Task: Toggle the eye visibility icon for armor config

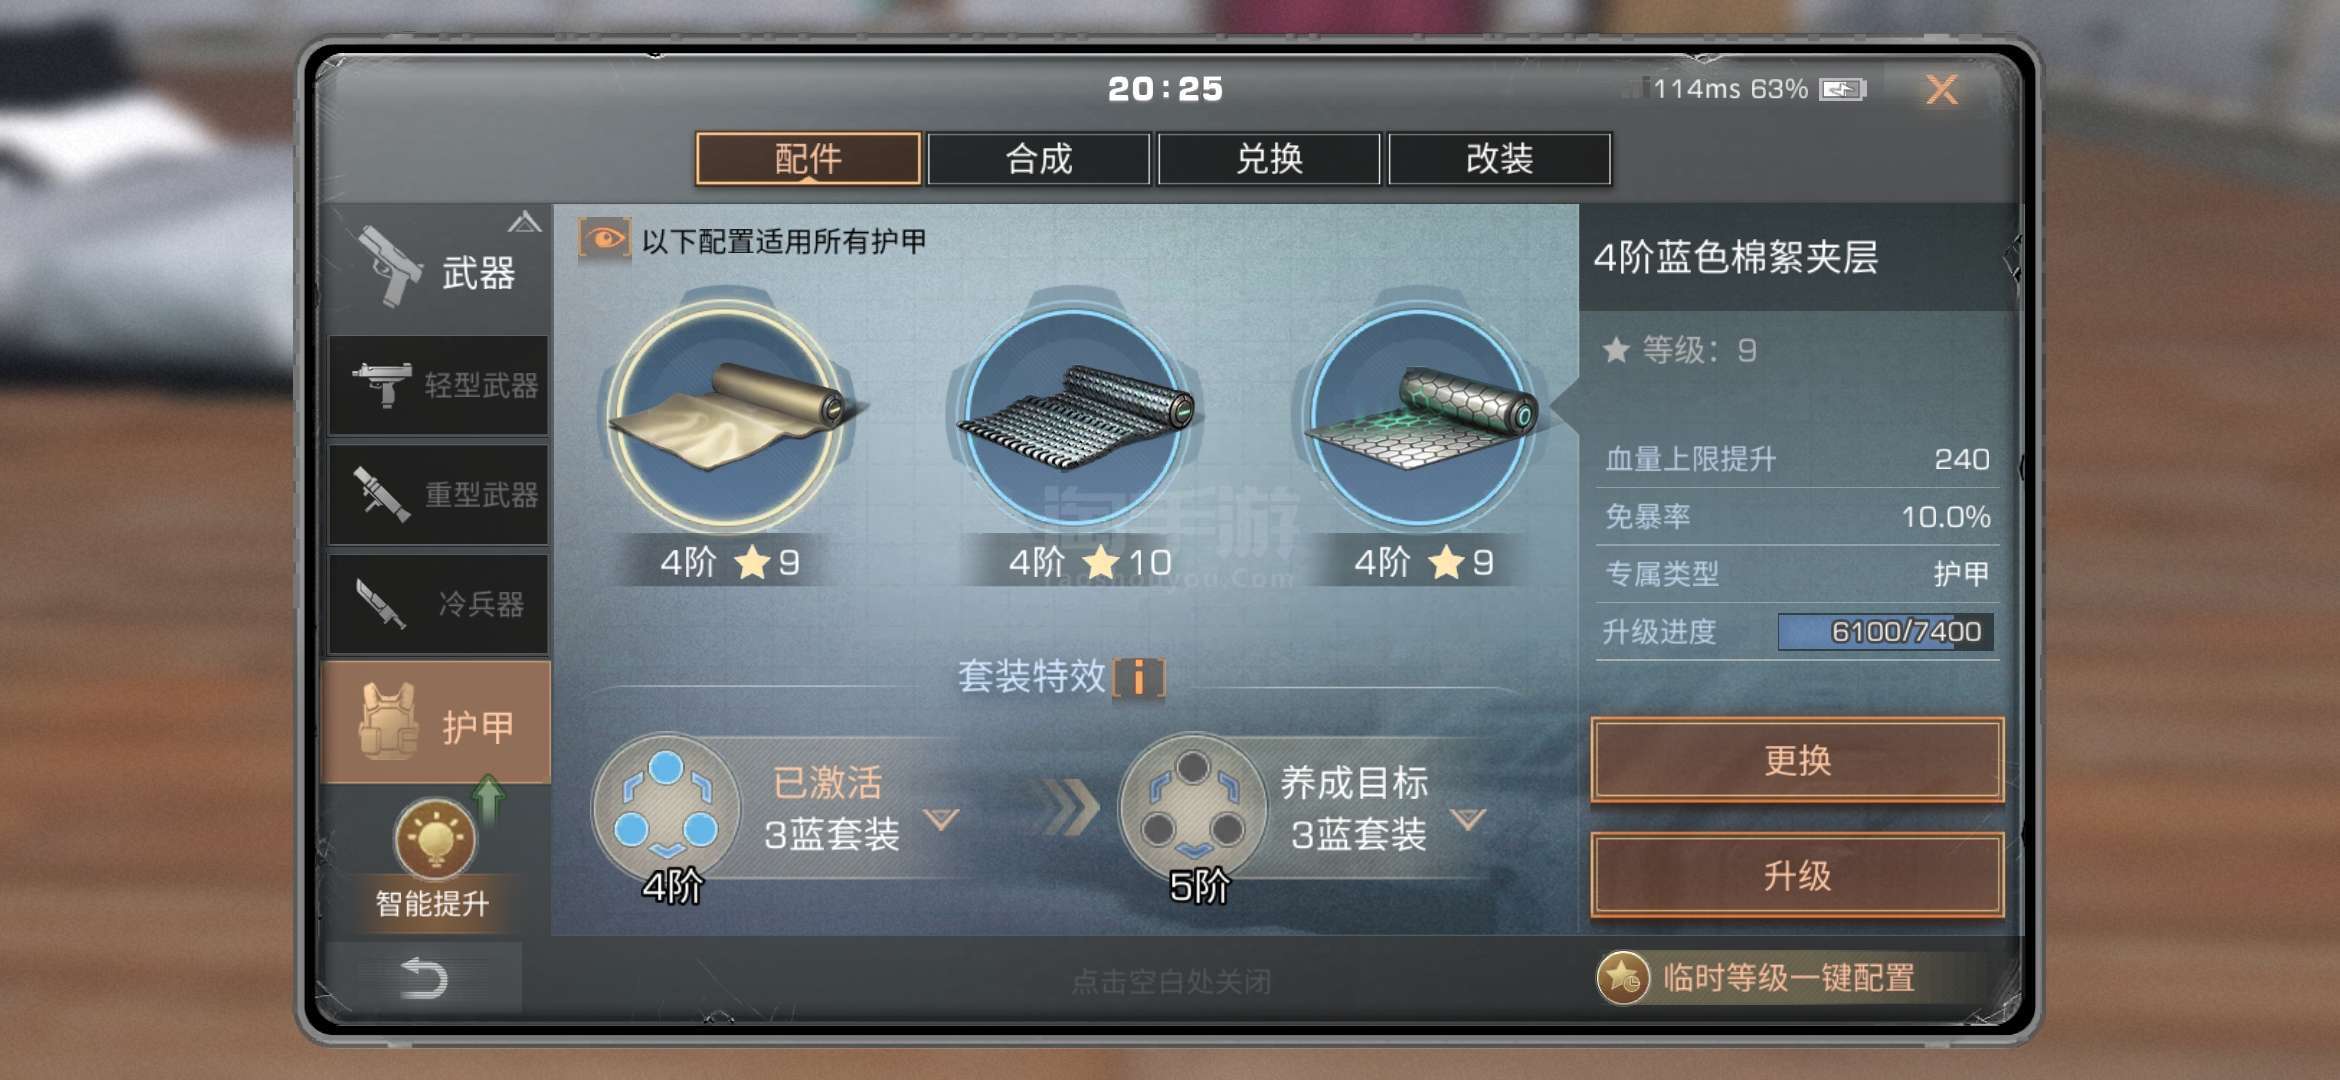Action: [x=604, y=240]
